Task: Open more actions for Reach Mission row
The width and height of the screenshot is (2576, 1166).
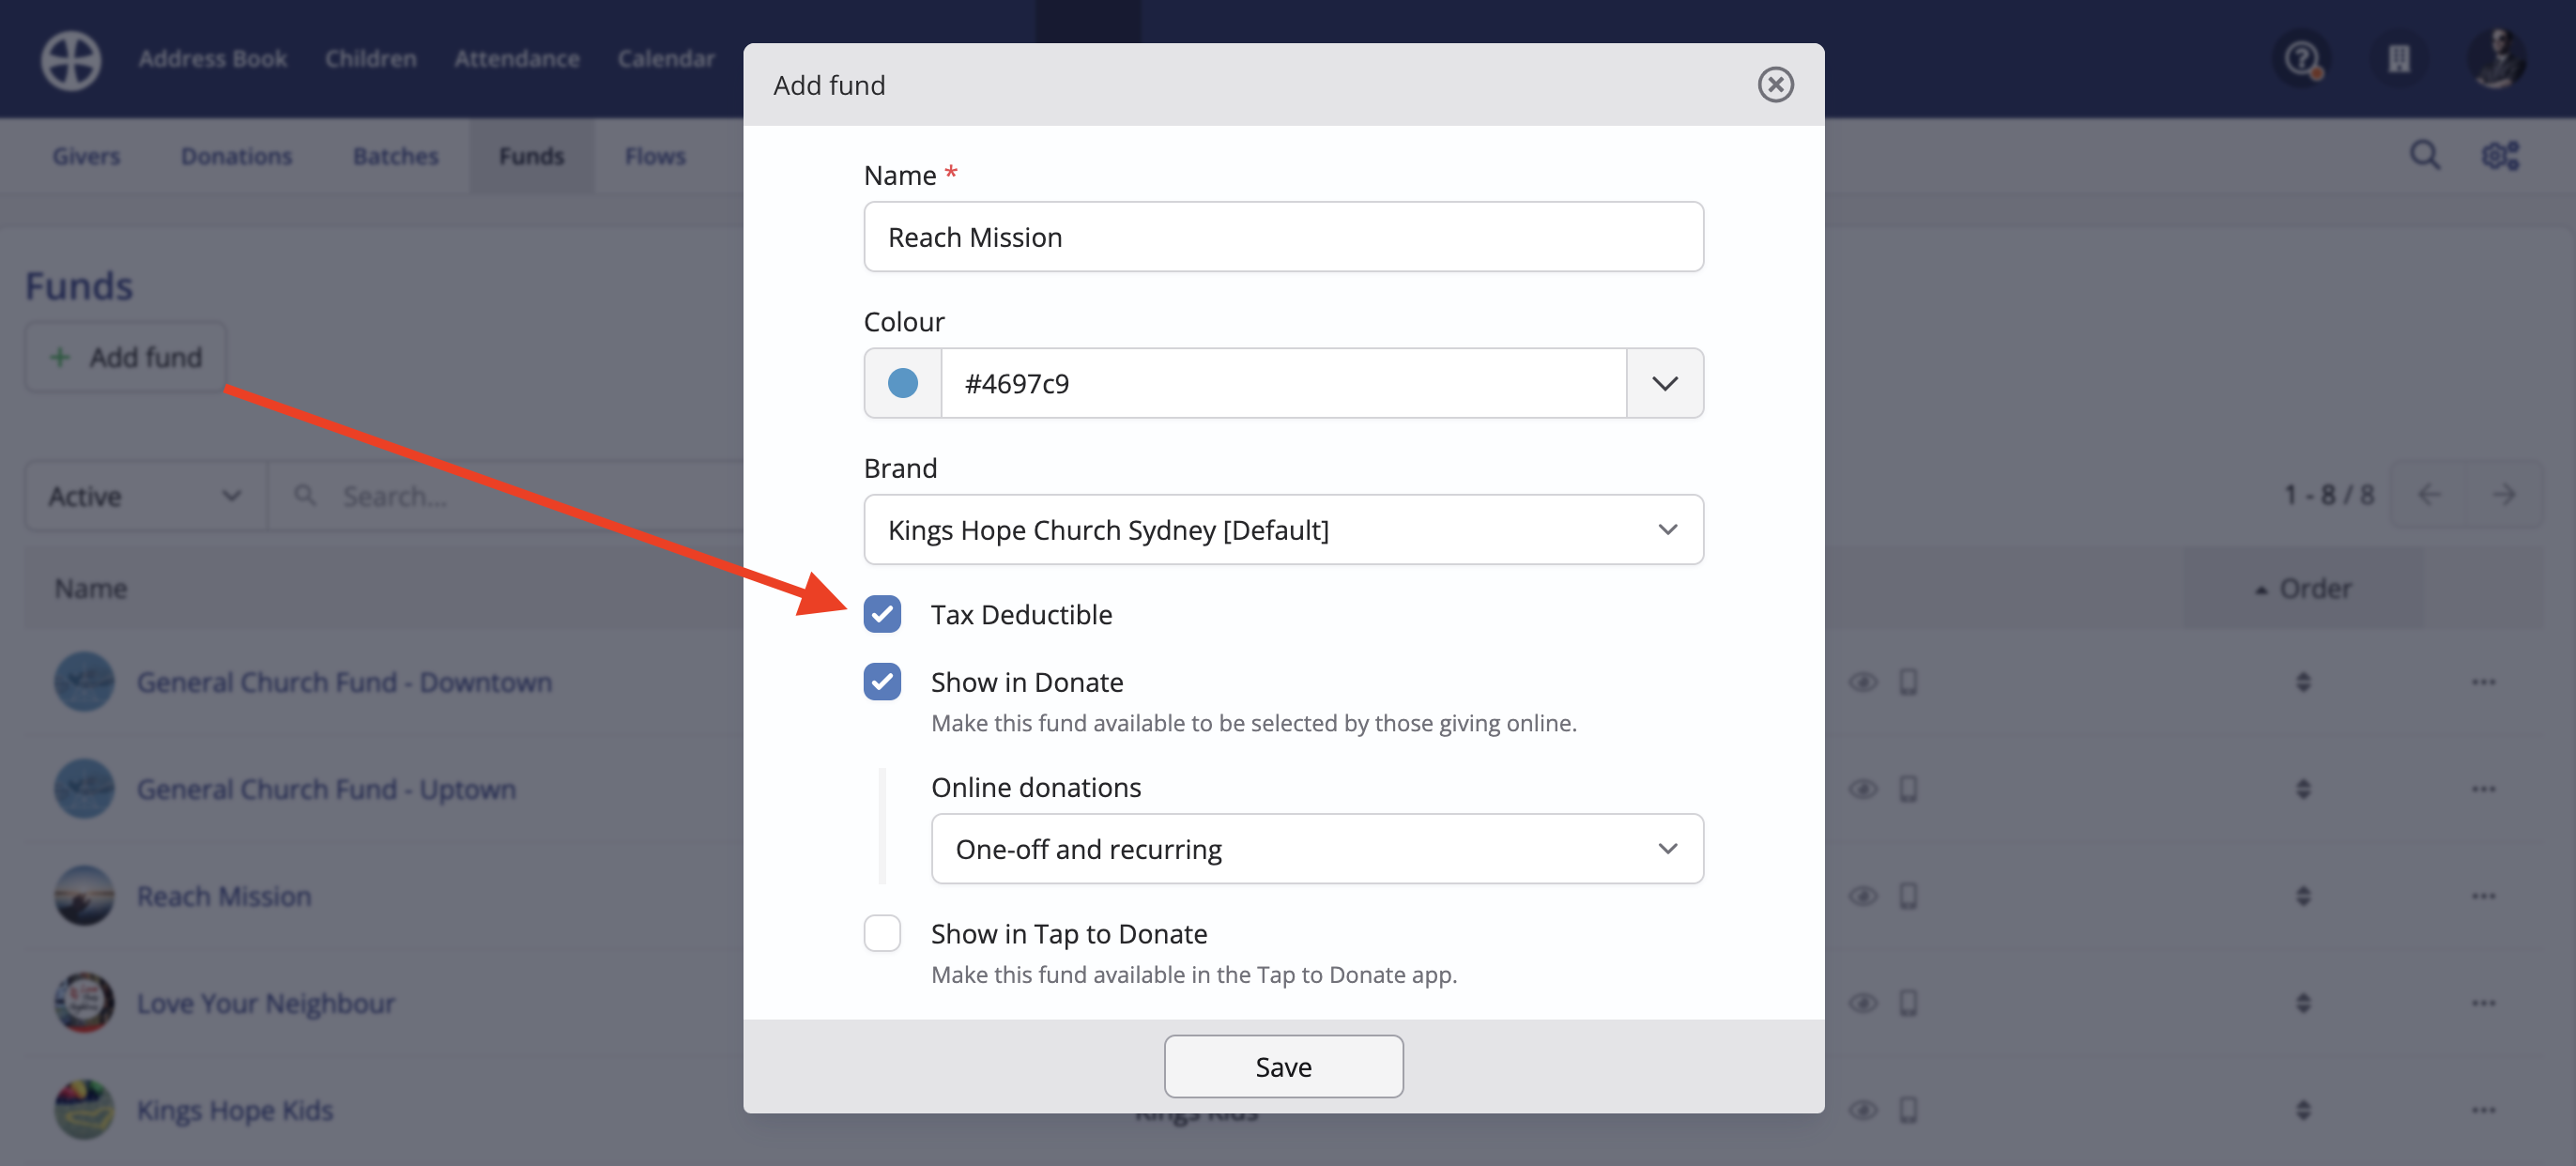Action: (x=2484, y=896)
